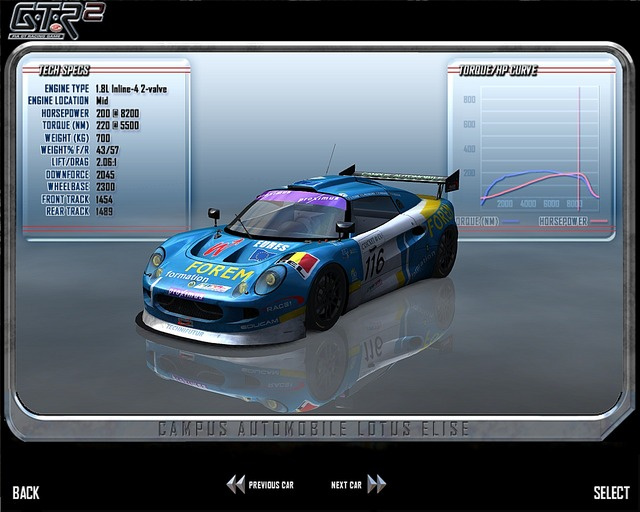Click the value 220 @ 5500
640x512 pixels.
point(118,125)
